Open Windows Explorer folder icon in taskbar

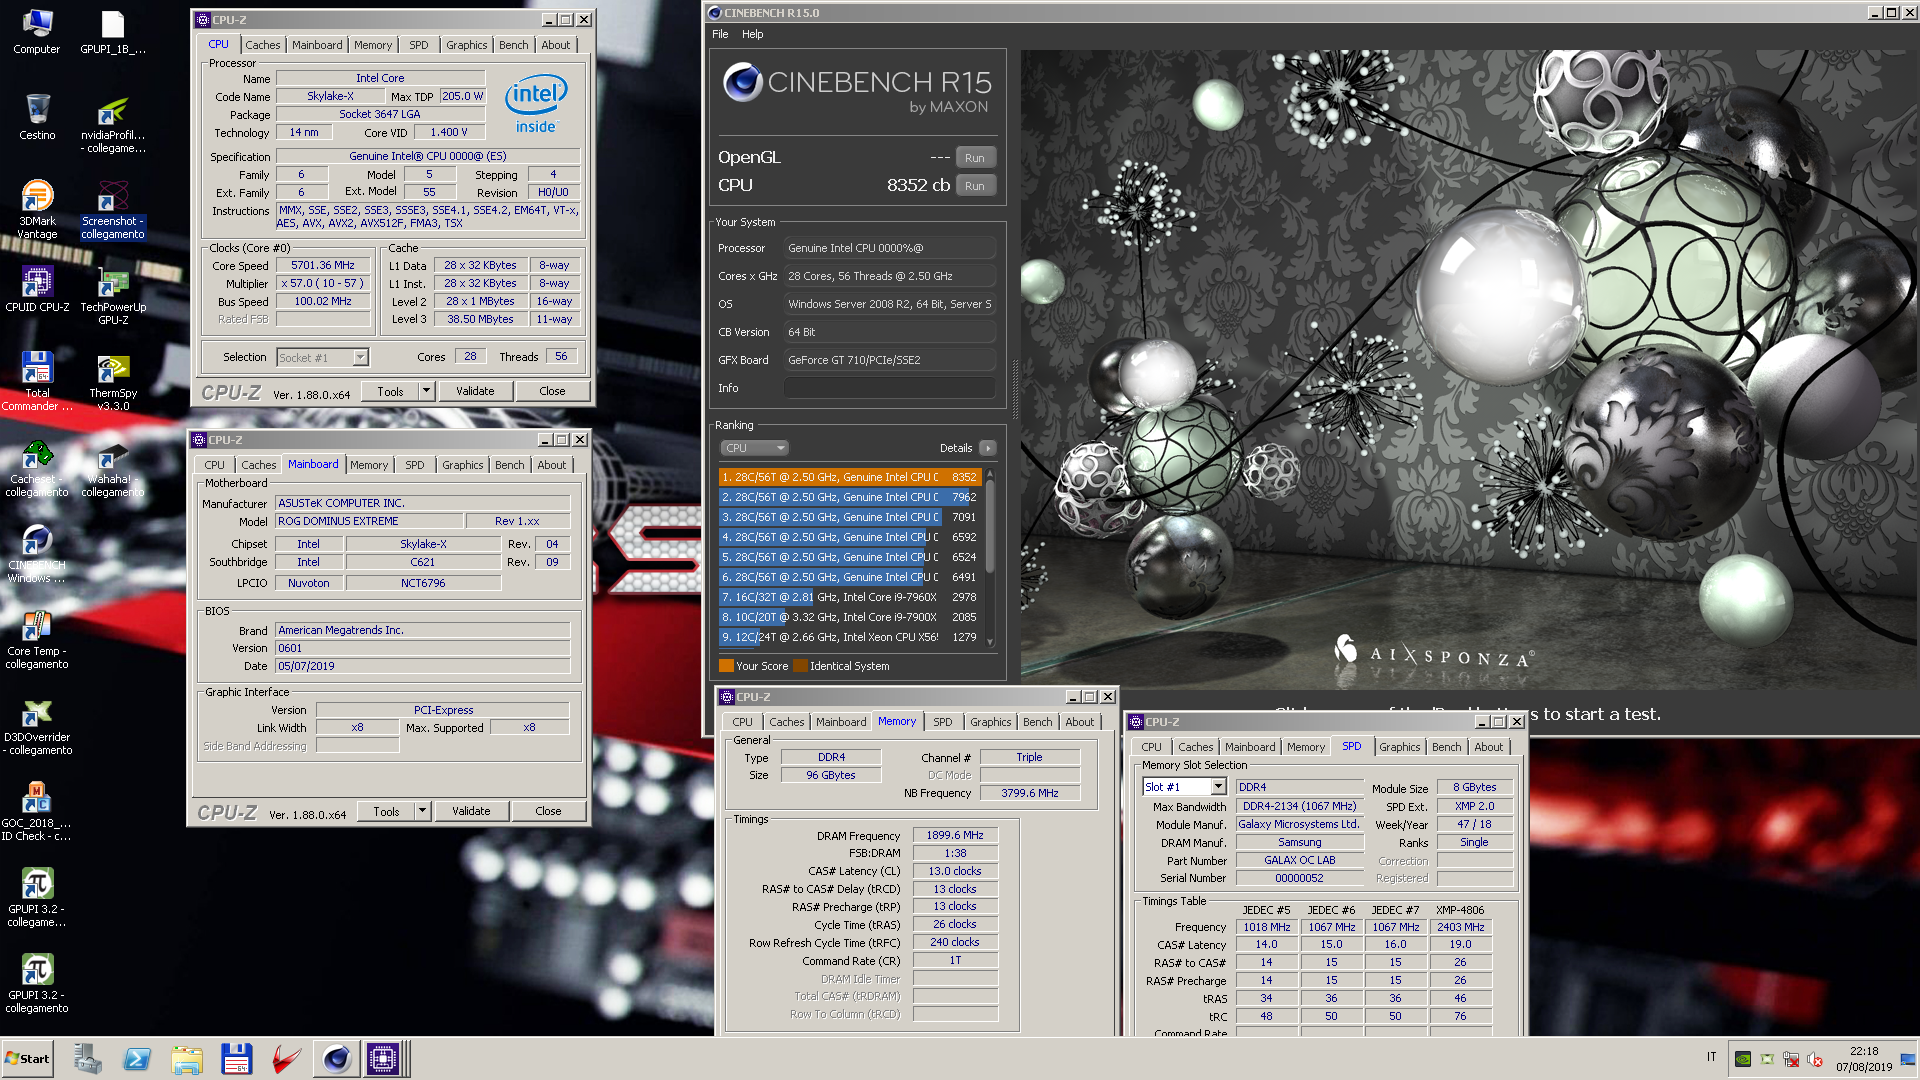pos(187,1058)
